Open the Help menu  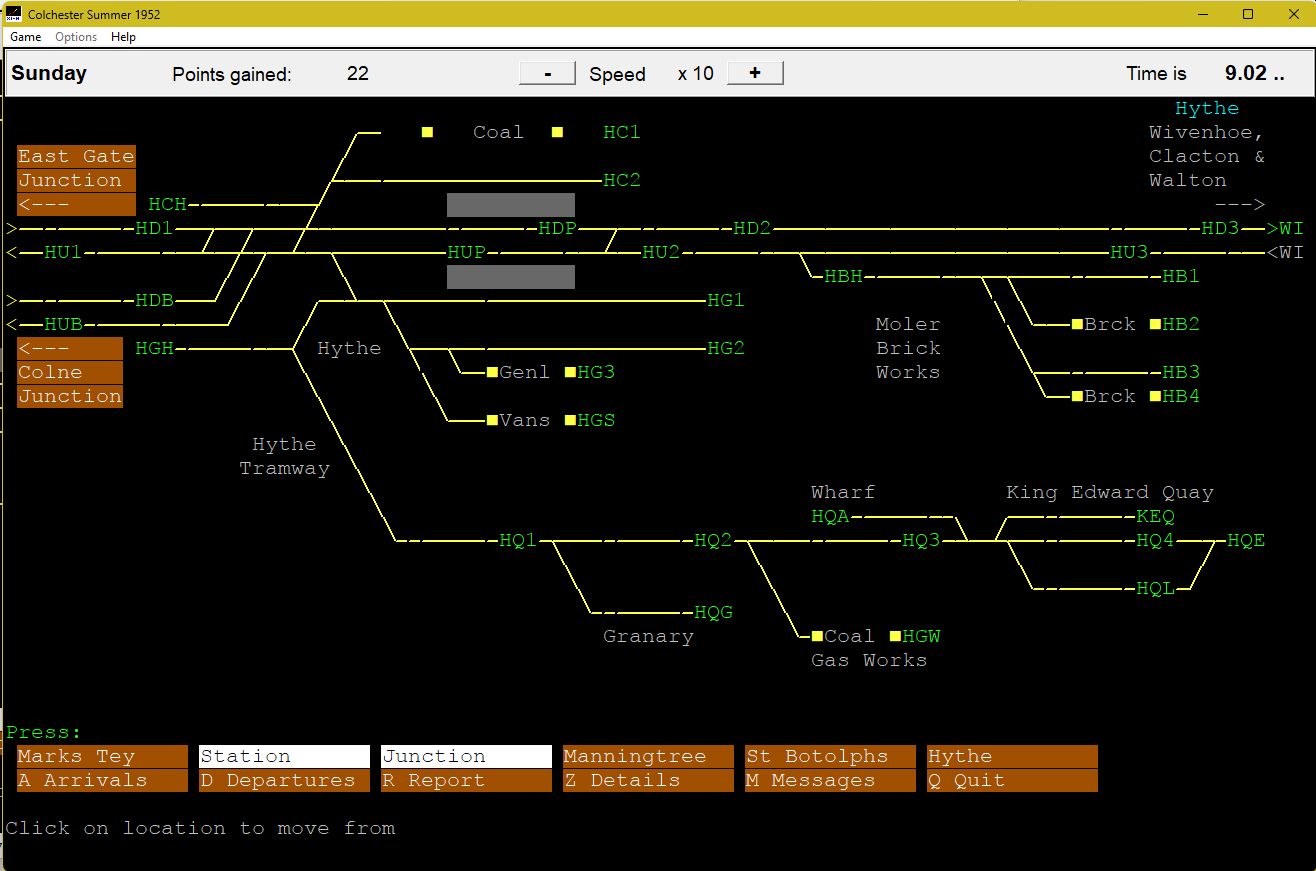[x=123, y=37]
